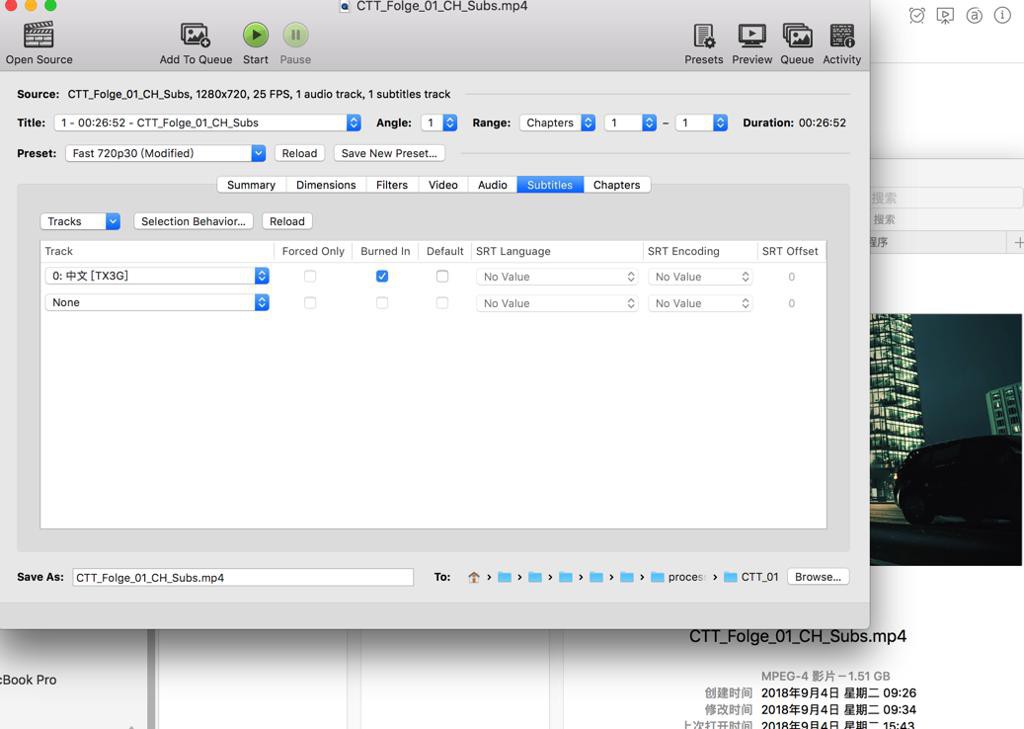Image resolution: width=1024 pixels, height=729 pixels.
Task: Open SRT Encoding dropdown for first track
Action: coord(699,277)
